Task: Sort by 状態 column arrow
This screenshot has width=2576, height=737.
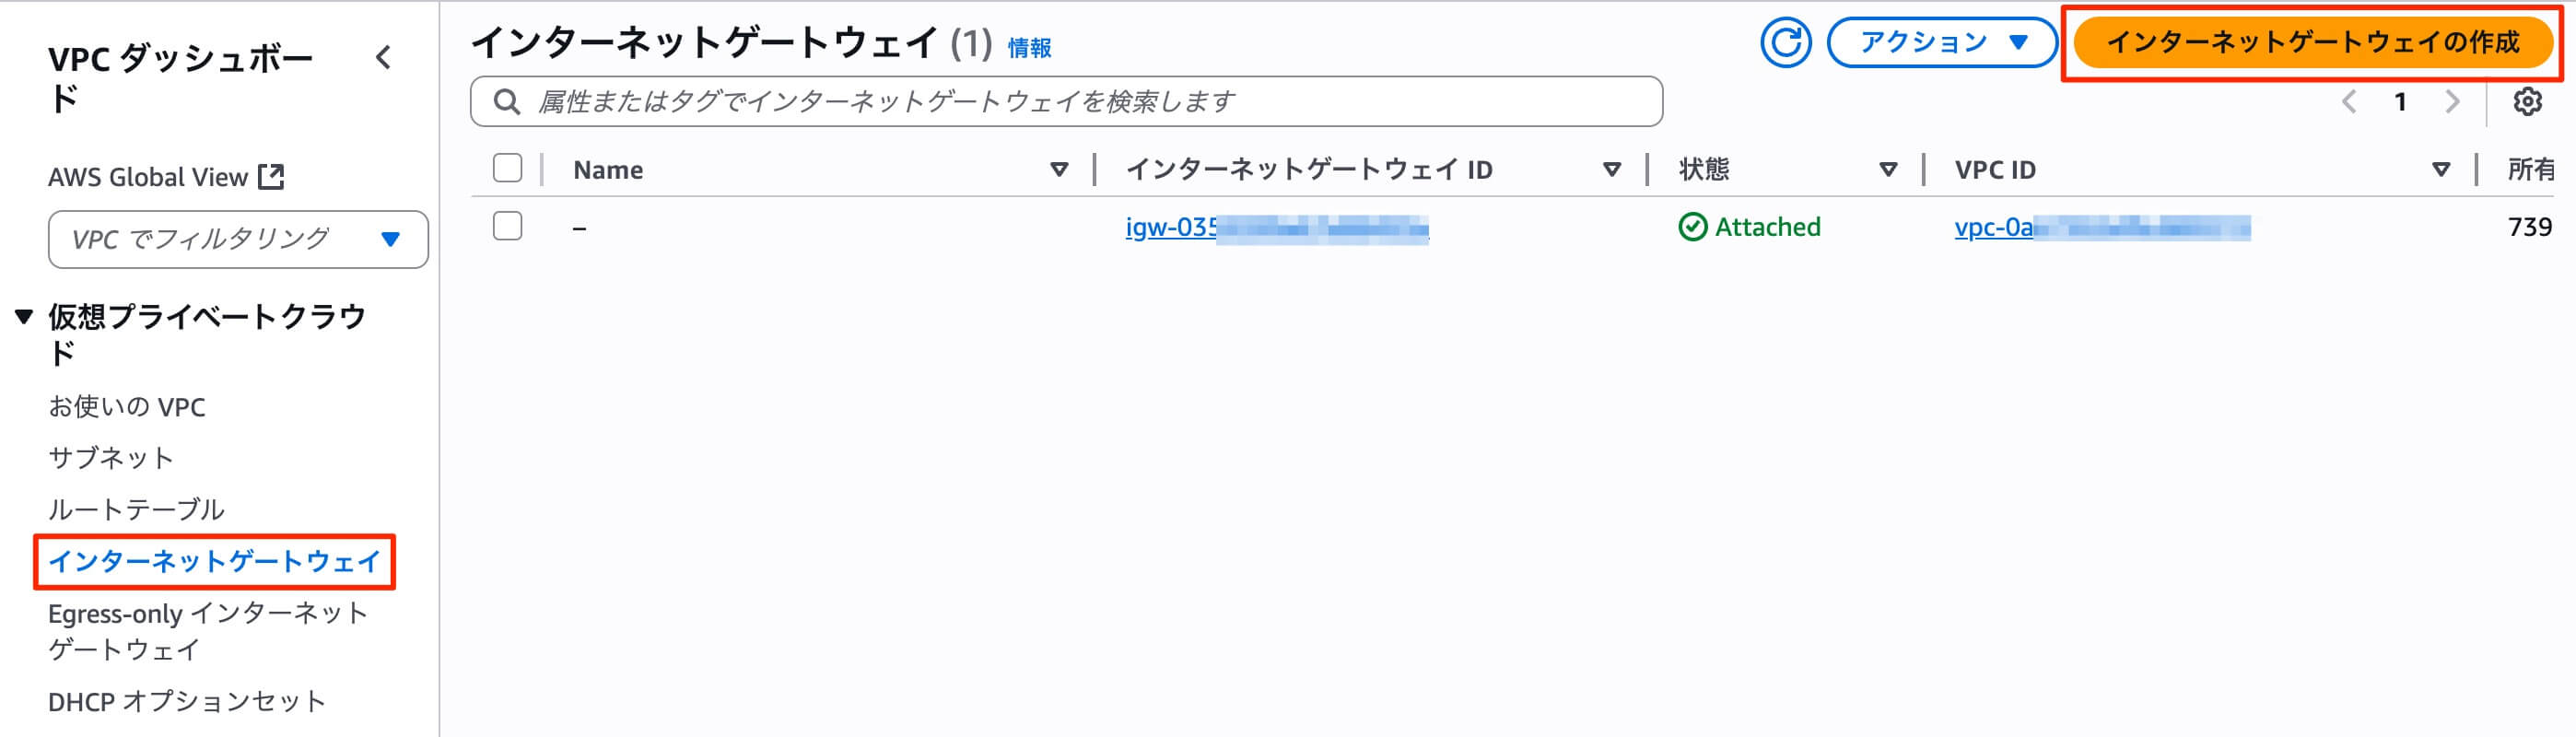Action: click(1887, 170)
